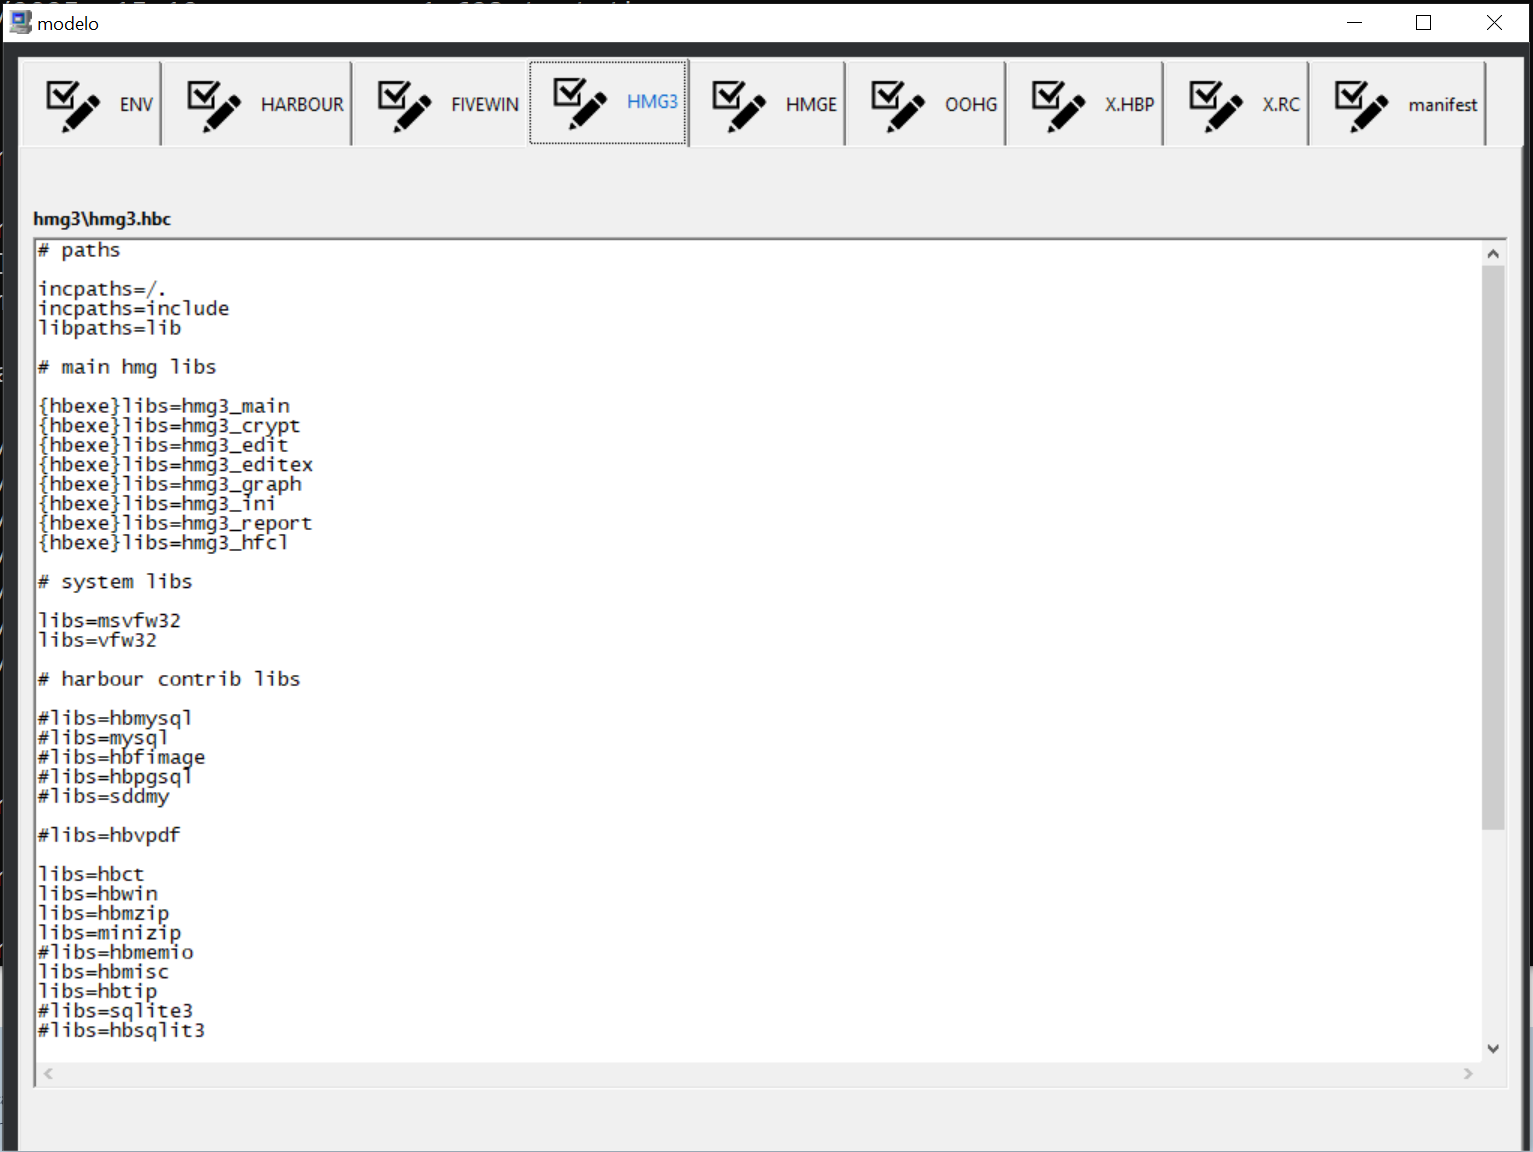Click the "#libs=hbsqlit3" line

tap(121, 1030)
